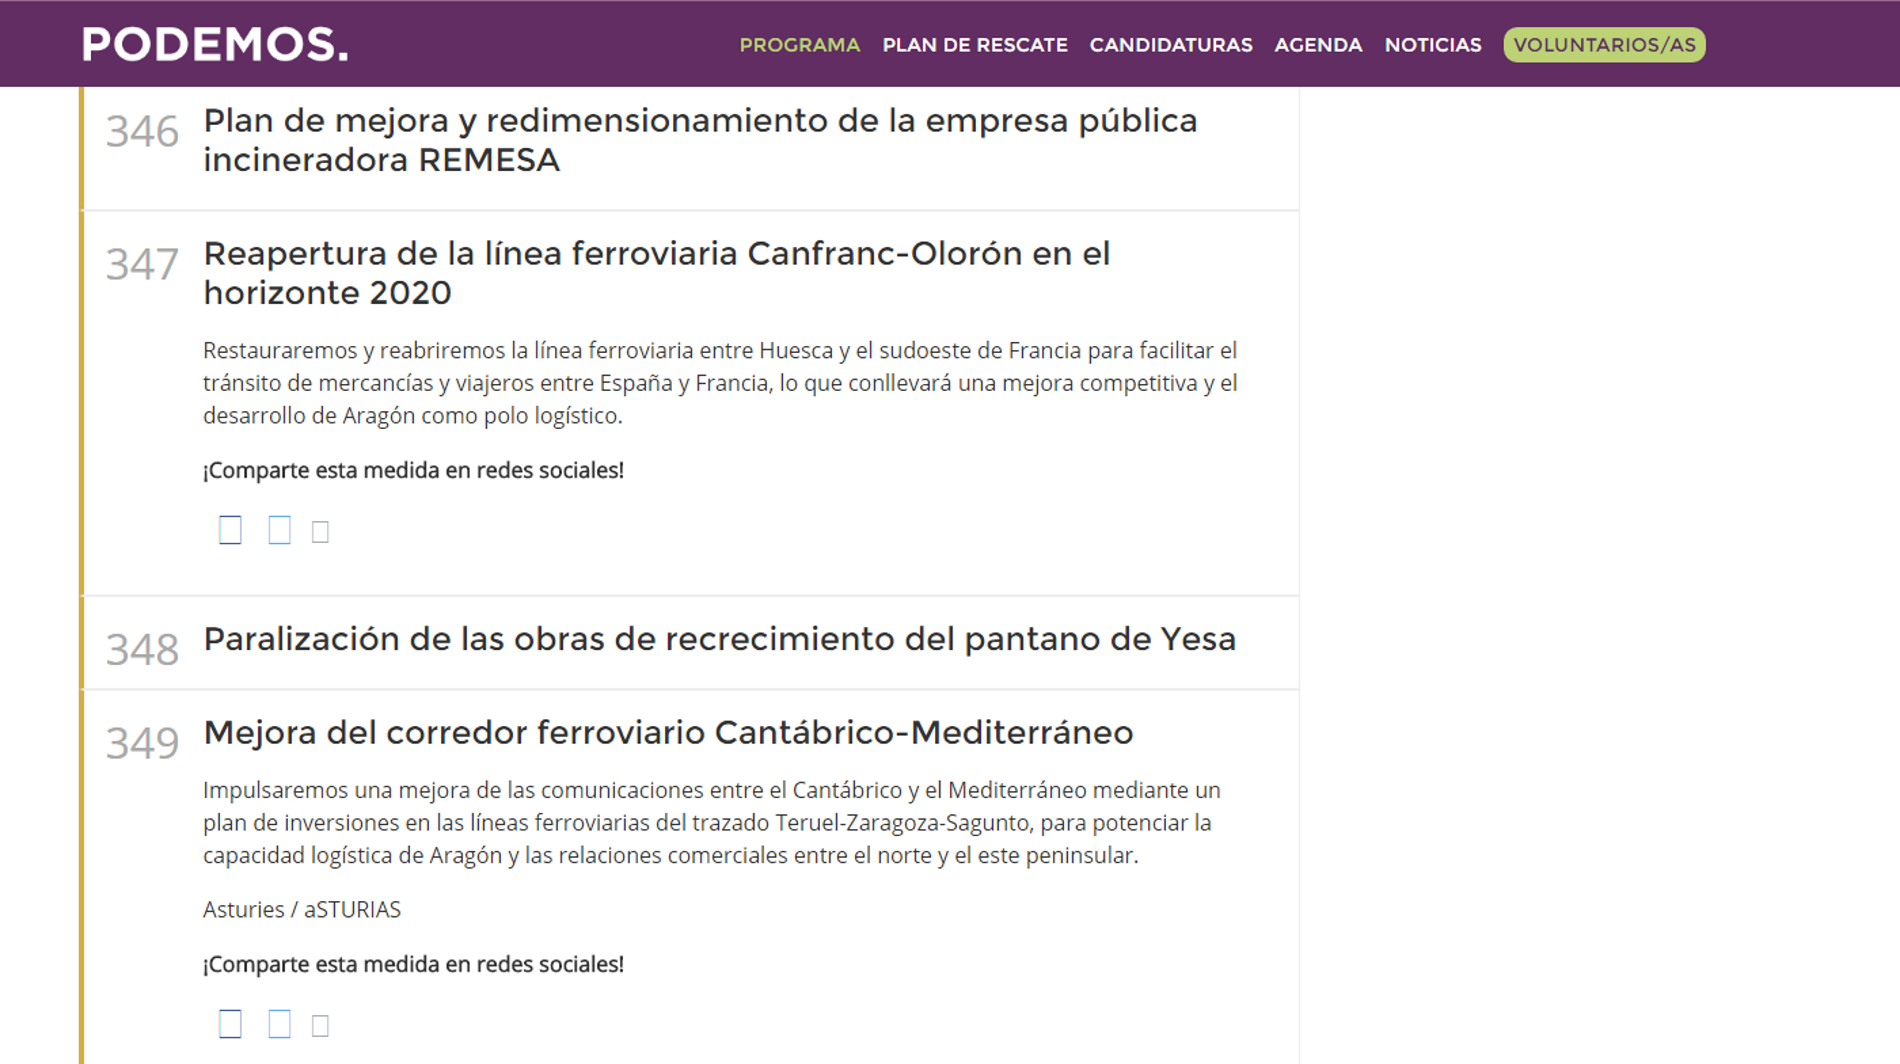The height and width of the screenshot is (1064, 1900).
Task: Expand measure 346 about incineradora REMESA
Action: pyautogui.click(x=699, y=140)
